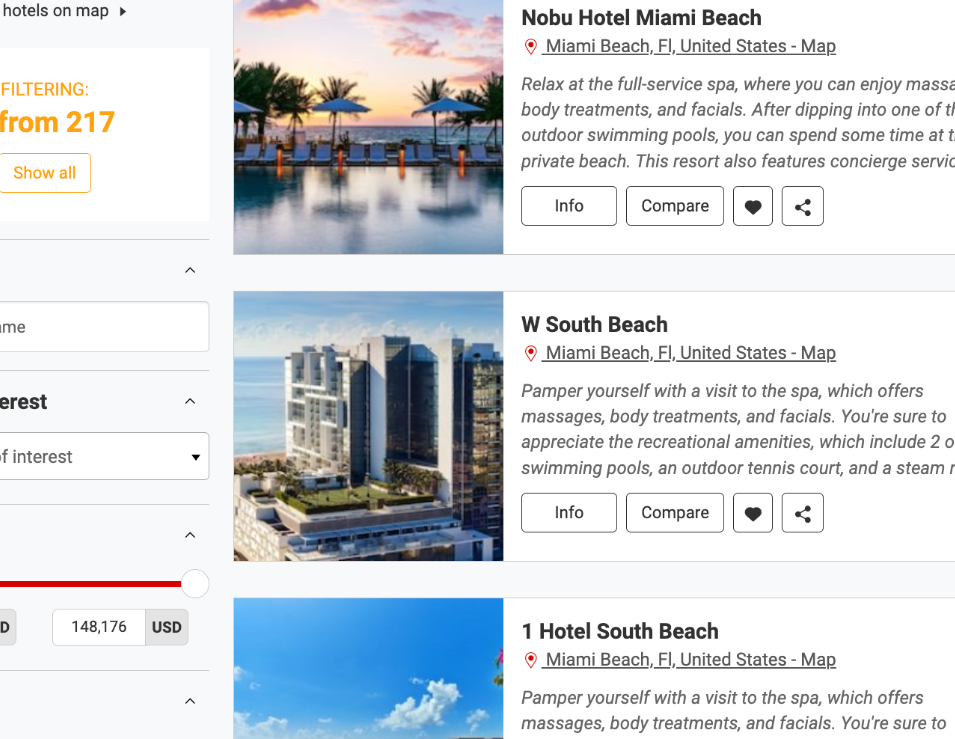Click share icon for W South Beach
This screenshot has height=739, width=955.
802,513
